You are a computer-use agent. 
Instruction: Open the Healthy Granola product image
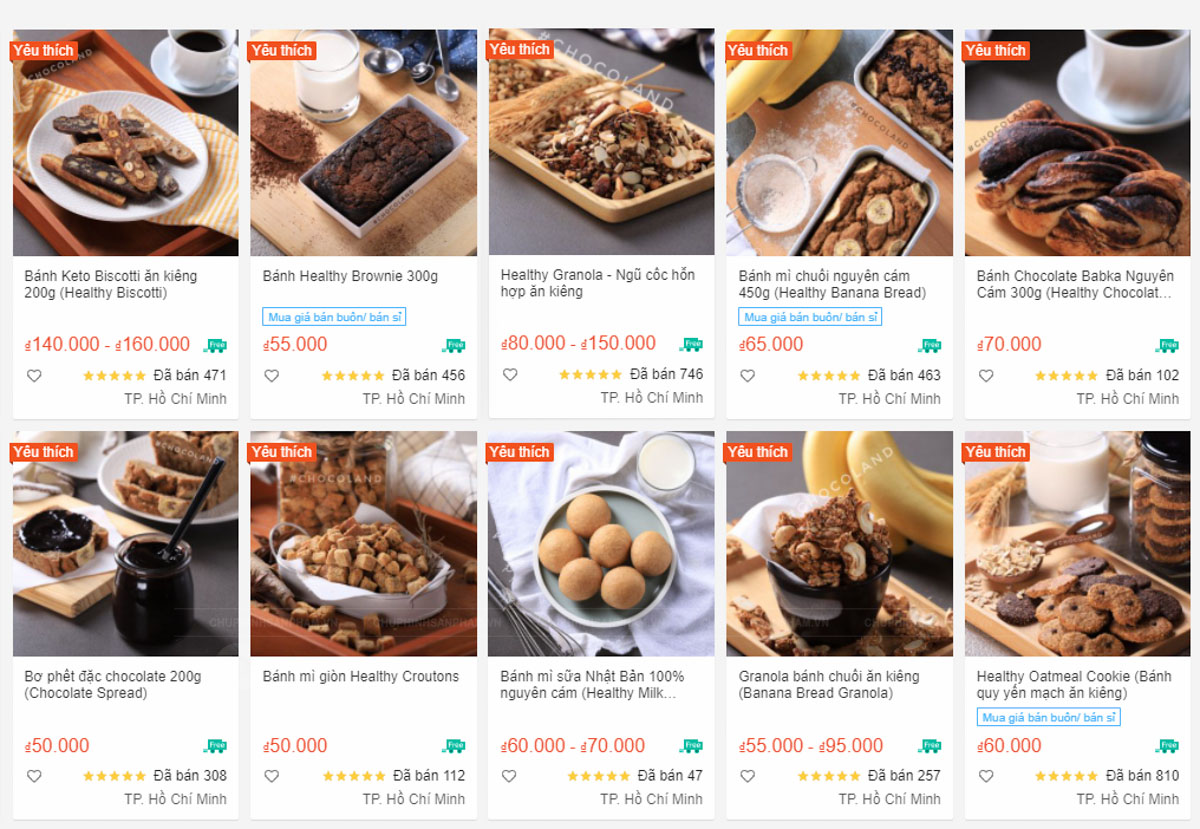pyautogui.click(x=602, y=142)
